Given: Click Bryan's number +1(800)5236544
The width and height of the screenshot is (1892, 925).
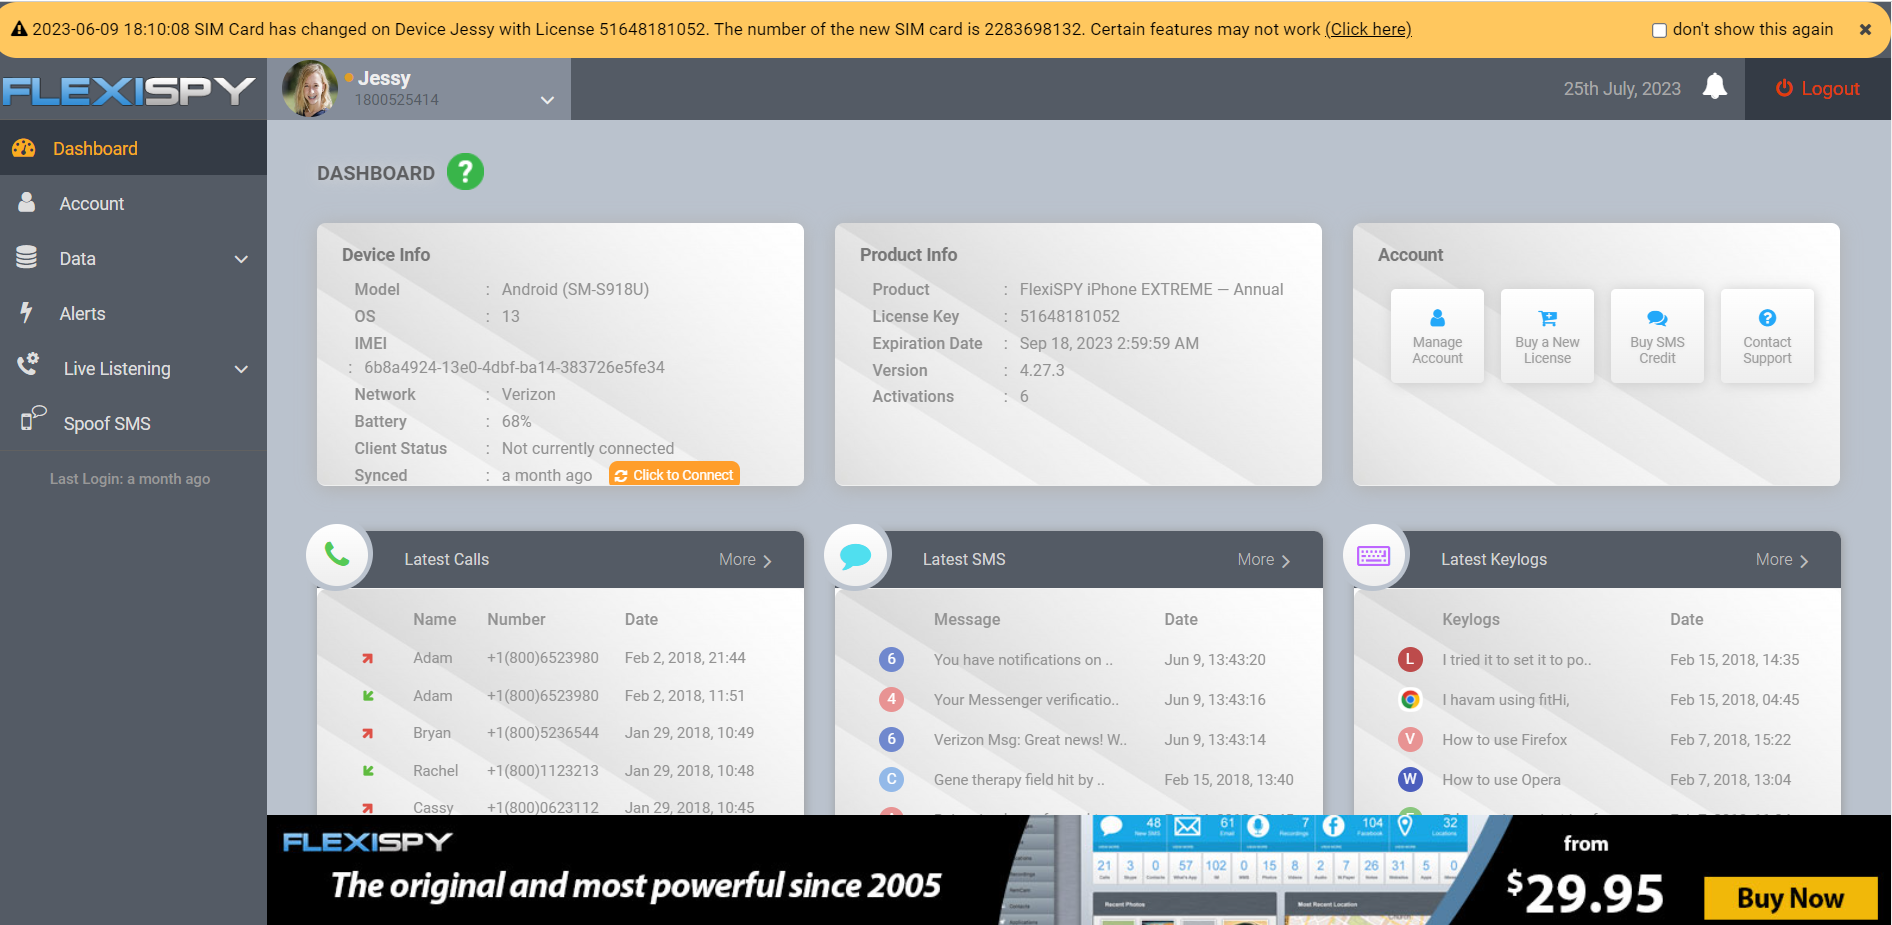Looking at the screenshot, I should pyautogui.click(x=543, y=733).
